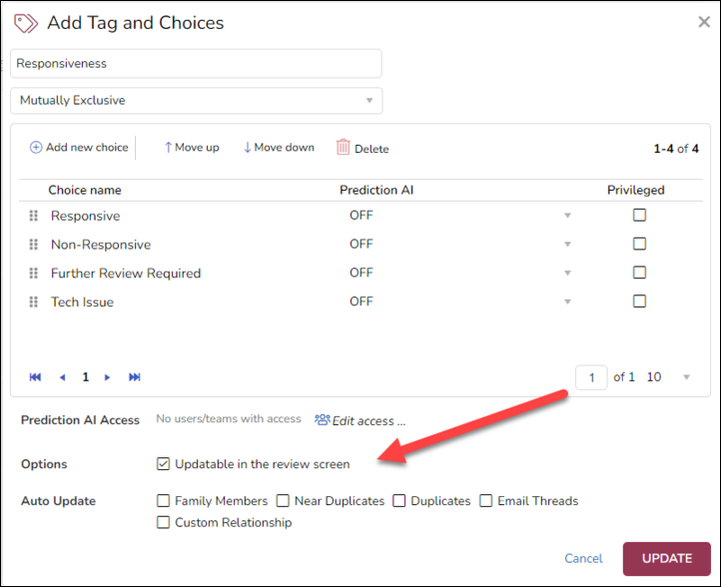Click the Cancel link
The width and height of the screenshot is (721, 587).
583,559
